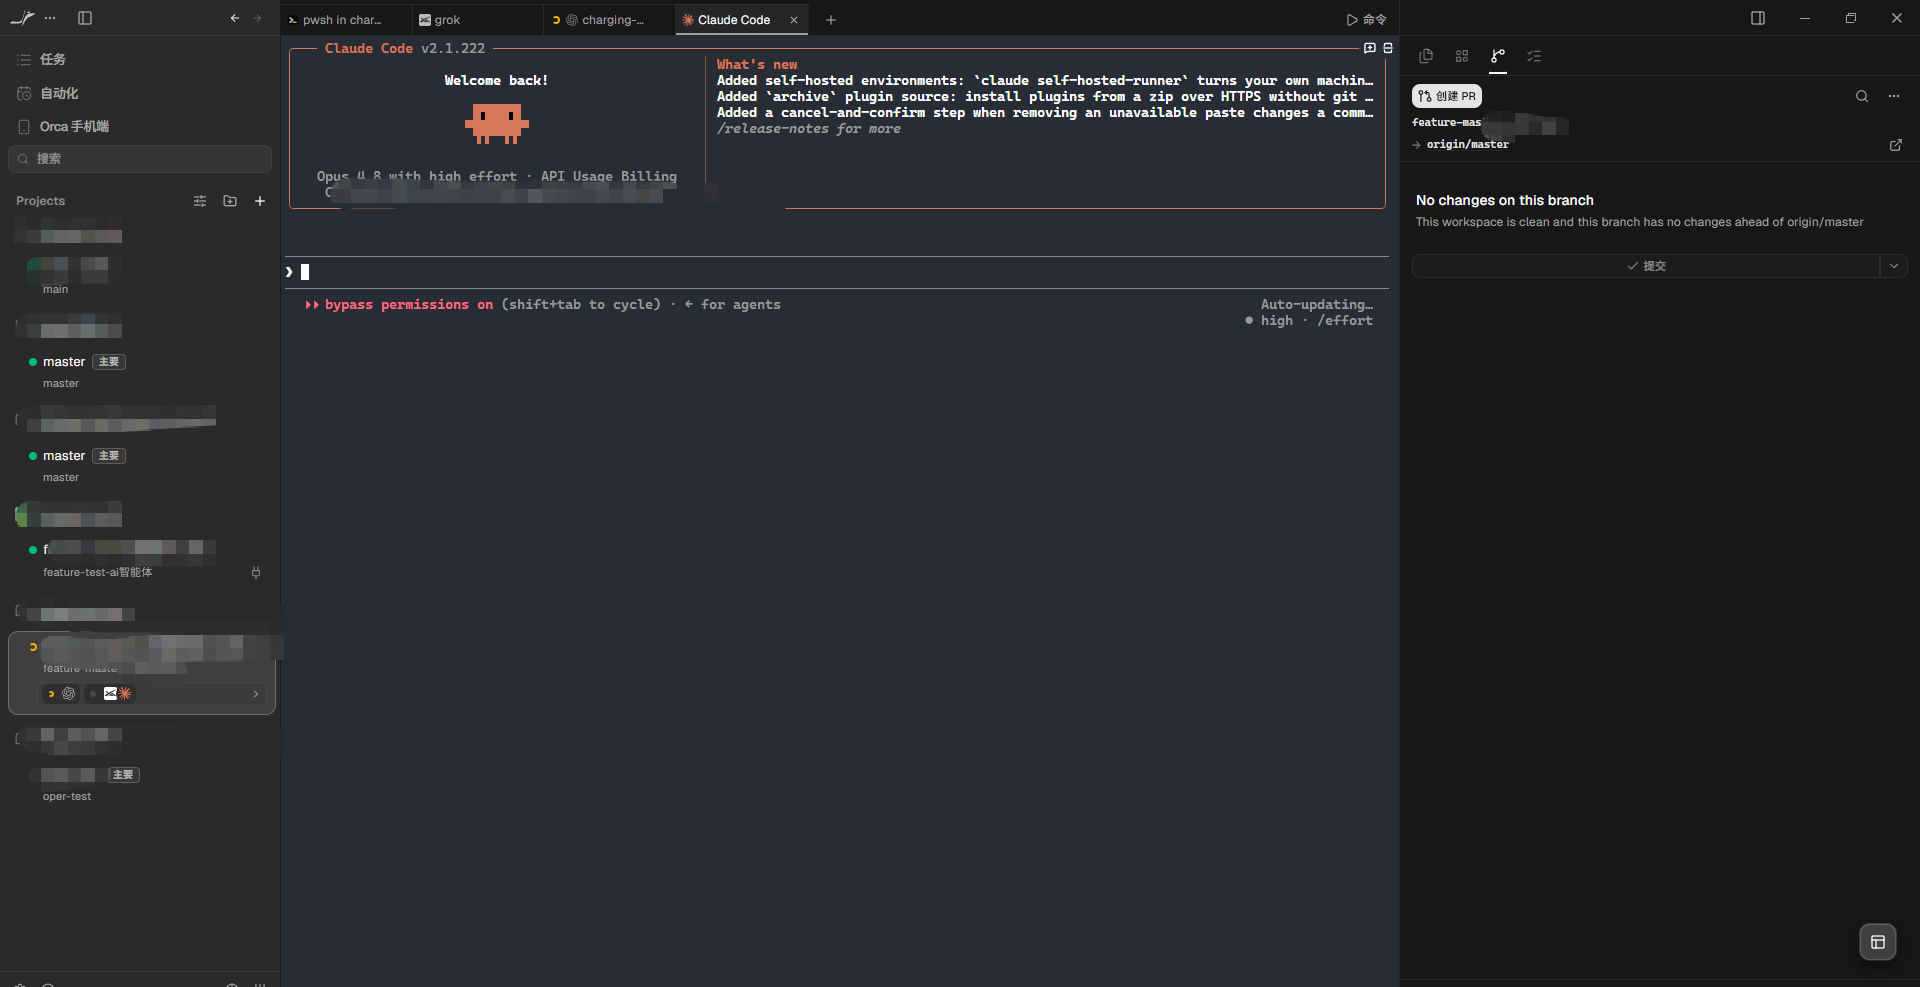Open the files panel icon in right sidebar
Viewport: 1920px width, 987px height.
(x=1426, y=56)
